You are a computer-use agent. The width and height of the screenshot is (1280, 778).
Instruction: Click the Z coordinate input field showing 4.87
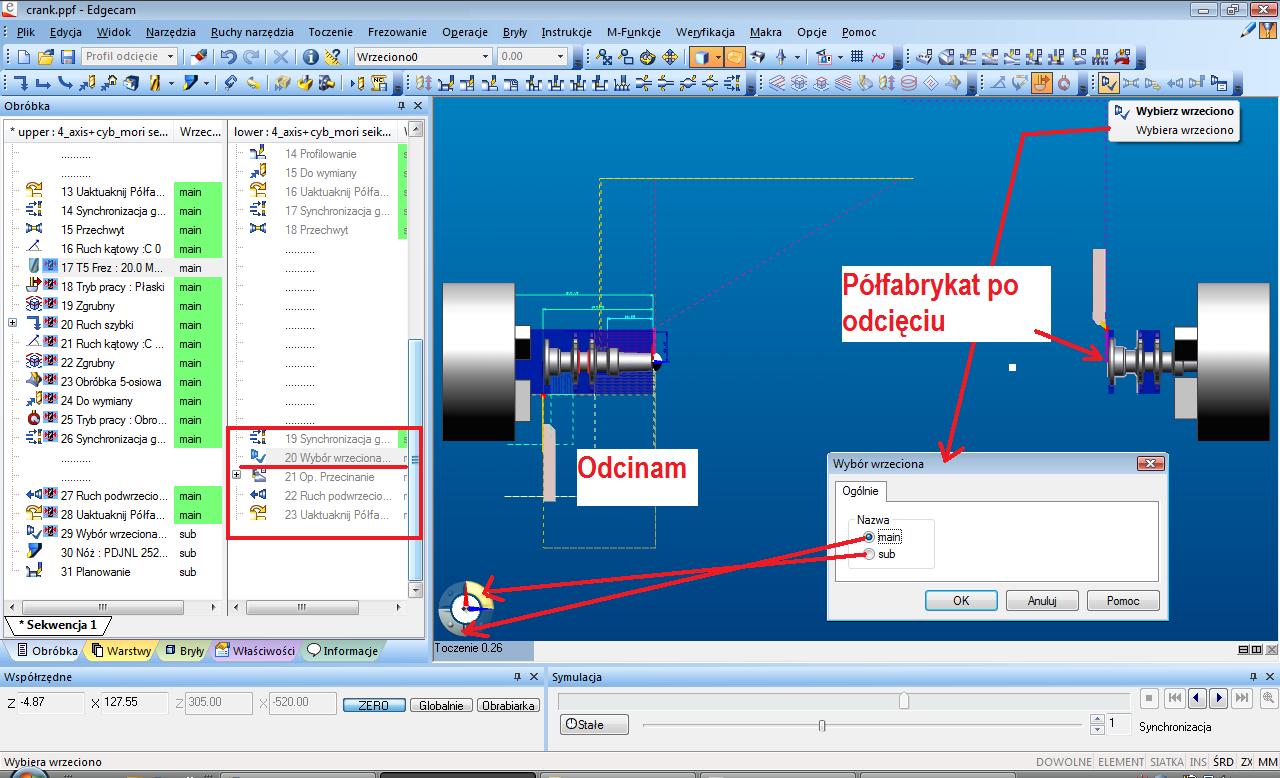click(51, 702)
